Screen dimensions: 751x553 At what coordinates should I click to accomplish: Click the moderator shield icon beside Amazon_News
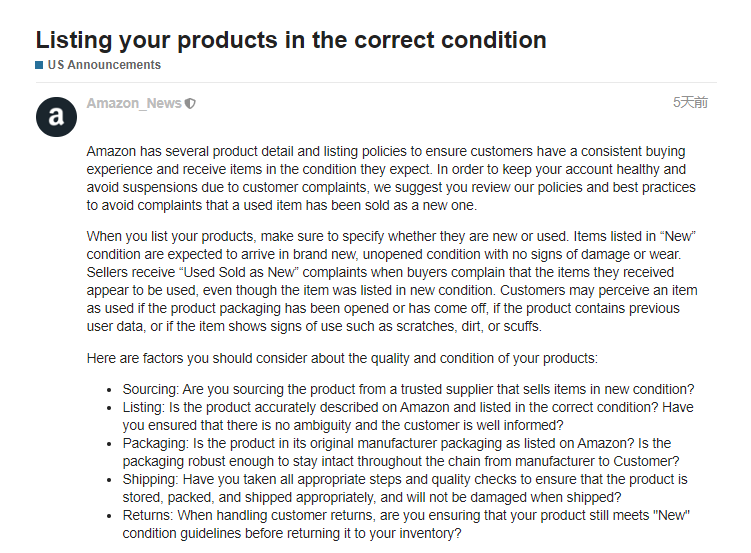coord(190,103)
